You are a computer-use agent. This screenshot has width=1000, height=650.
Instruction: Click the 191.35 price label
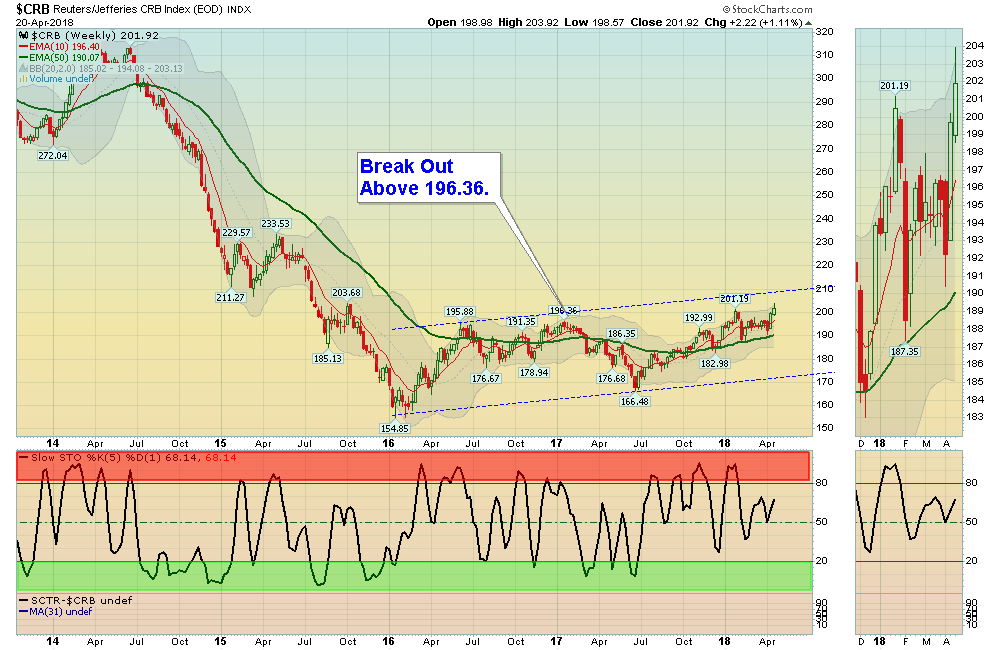pyautogui.click(x=522, y=321)
